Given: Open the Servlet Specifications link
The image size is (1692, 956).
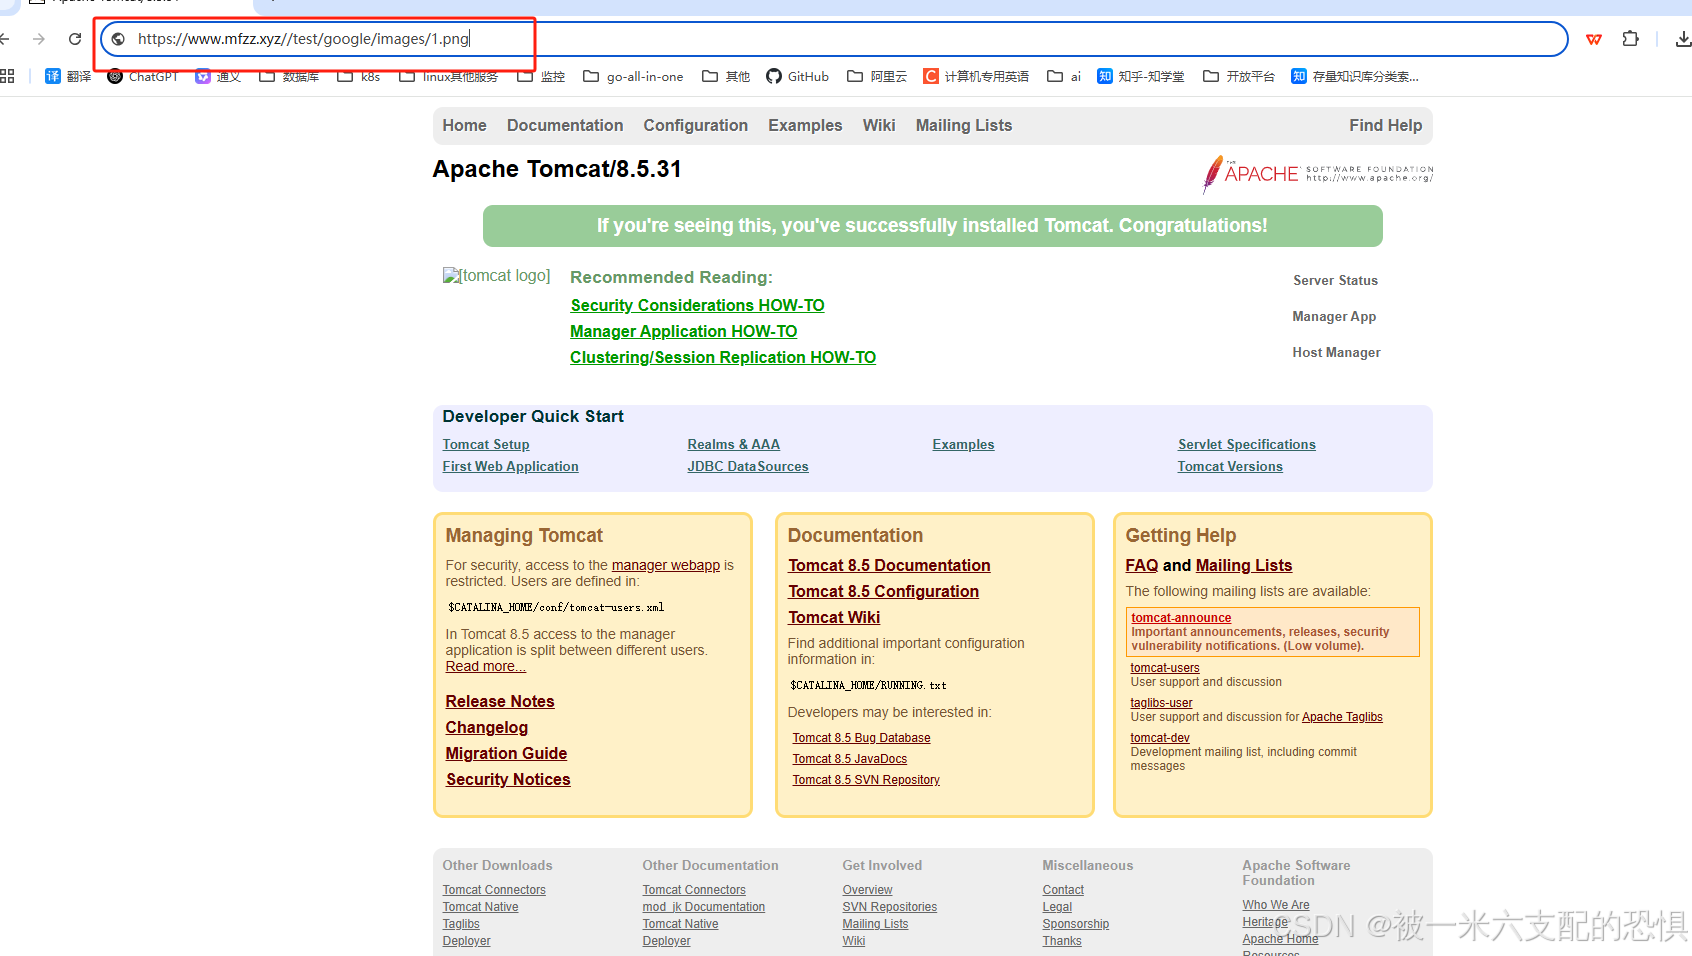Looking at the screenshot, I should click(1247, 444).
